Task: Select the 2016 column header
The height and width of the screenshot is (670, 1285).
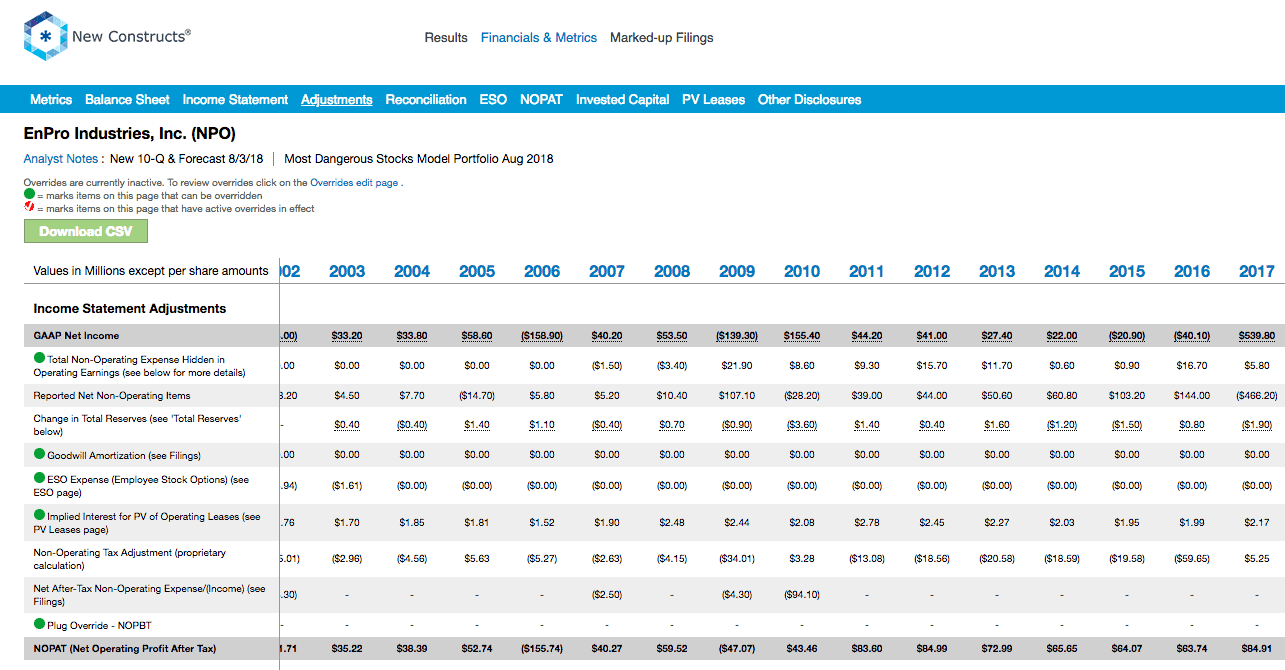Action: [x=1192, y=272]
